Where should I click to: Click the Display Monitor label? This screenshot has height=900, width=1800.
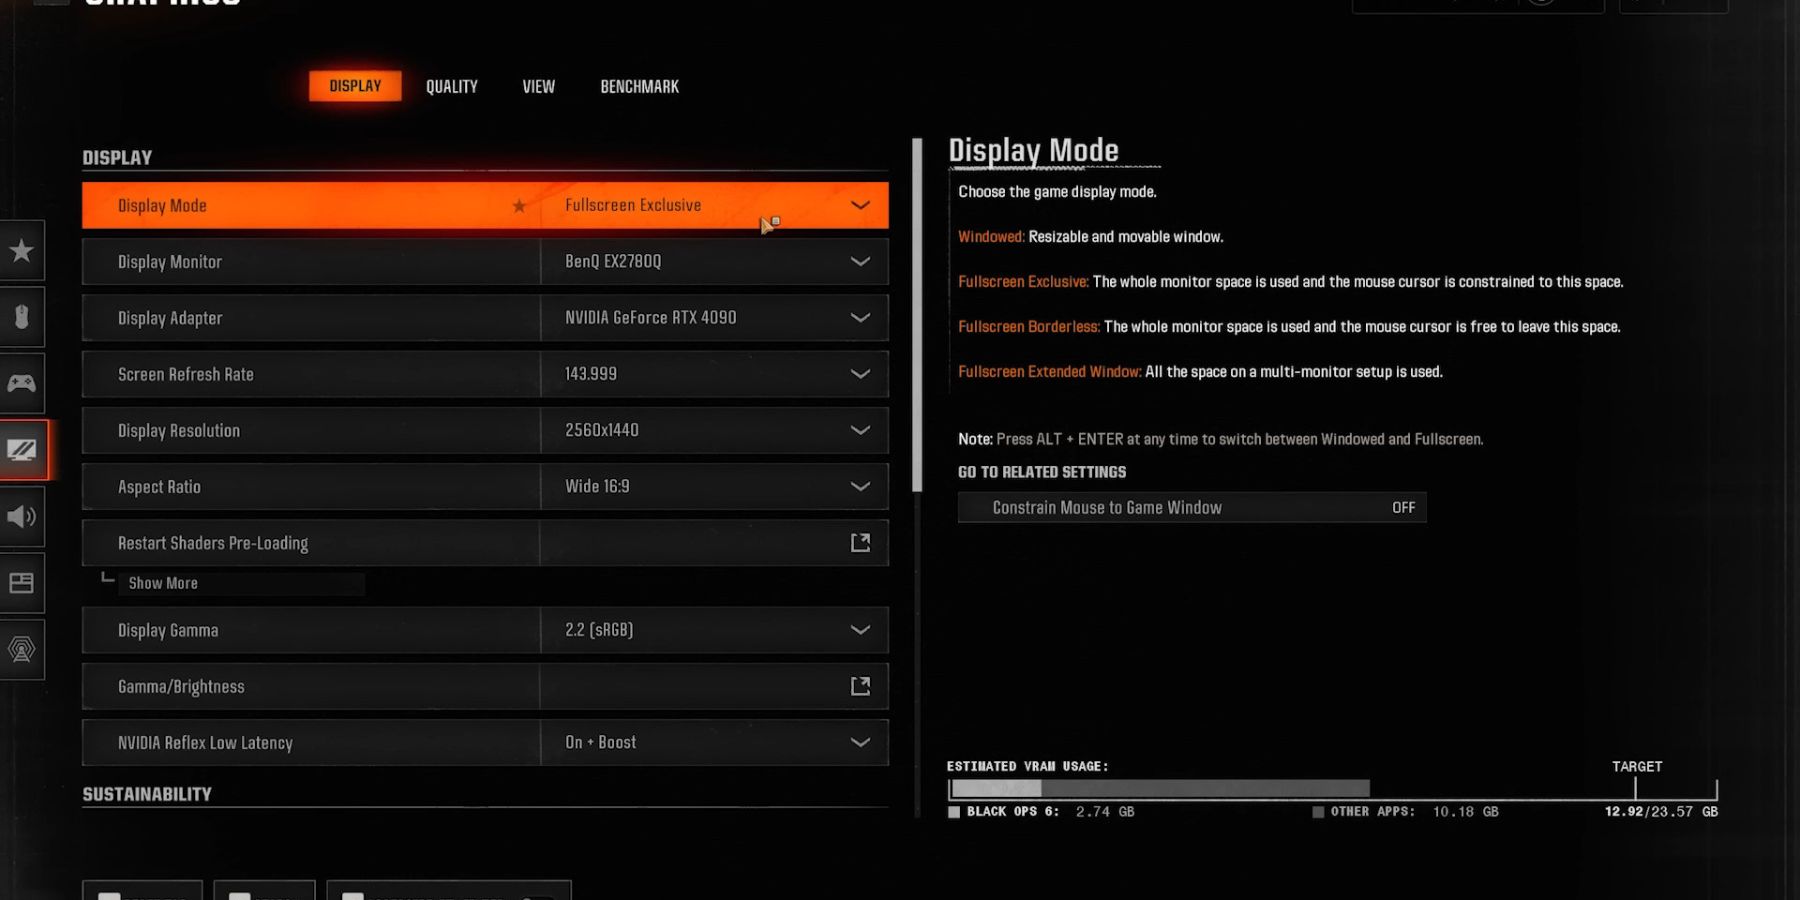[x=170, y=262]
